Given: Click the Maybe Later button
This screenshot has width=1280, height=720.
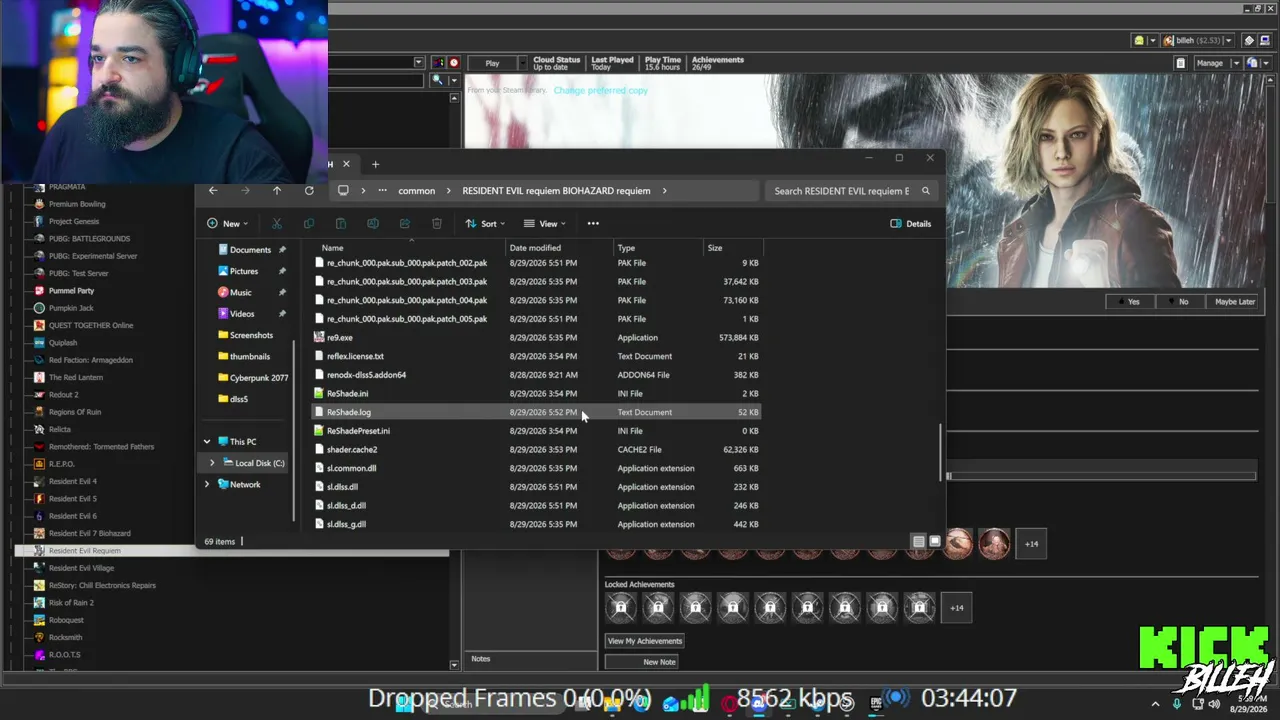Looking at the screenshot, I should pyautogui.click(x=1234, y=302).
